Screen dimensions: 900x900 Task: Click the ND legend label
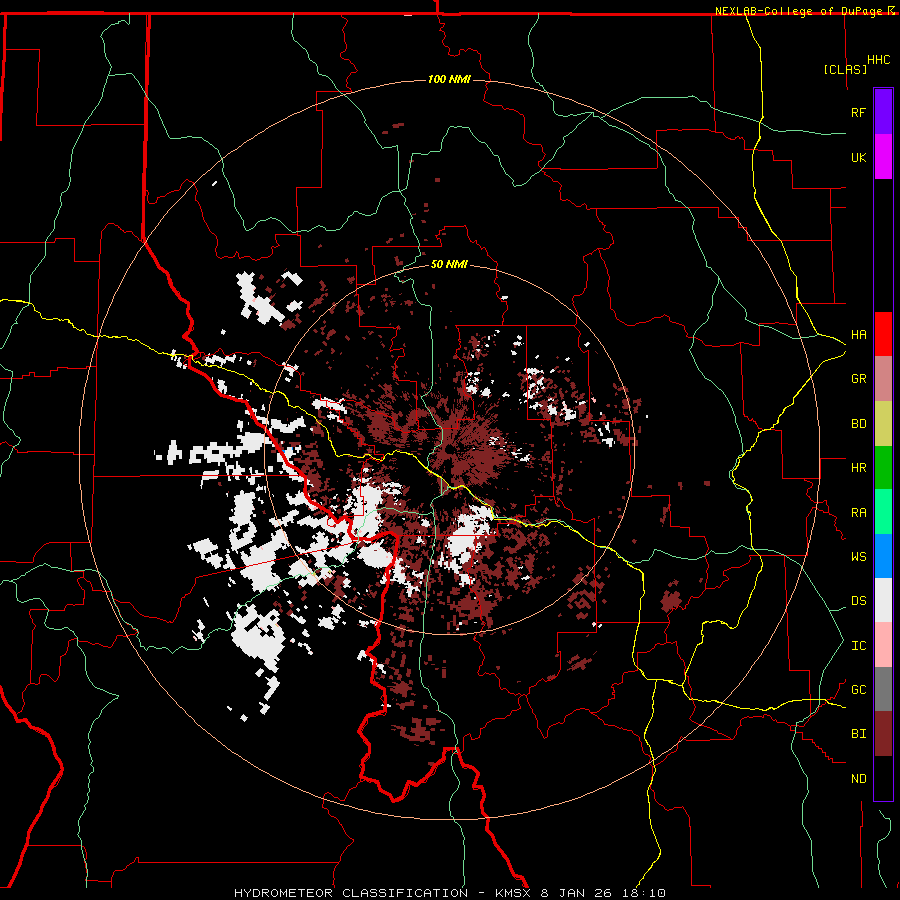pos(858,779)
